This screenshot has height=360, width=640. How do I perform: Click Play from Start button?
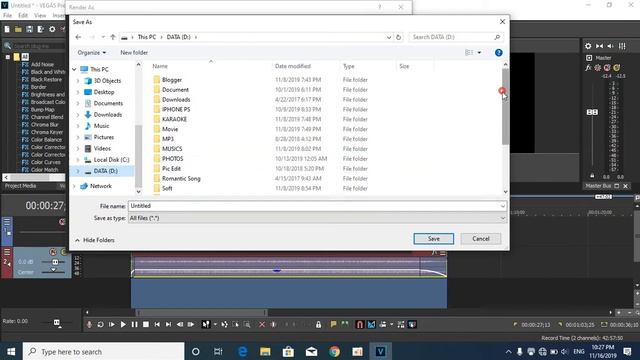pyautogui.click(x=111, y=324)
